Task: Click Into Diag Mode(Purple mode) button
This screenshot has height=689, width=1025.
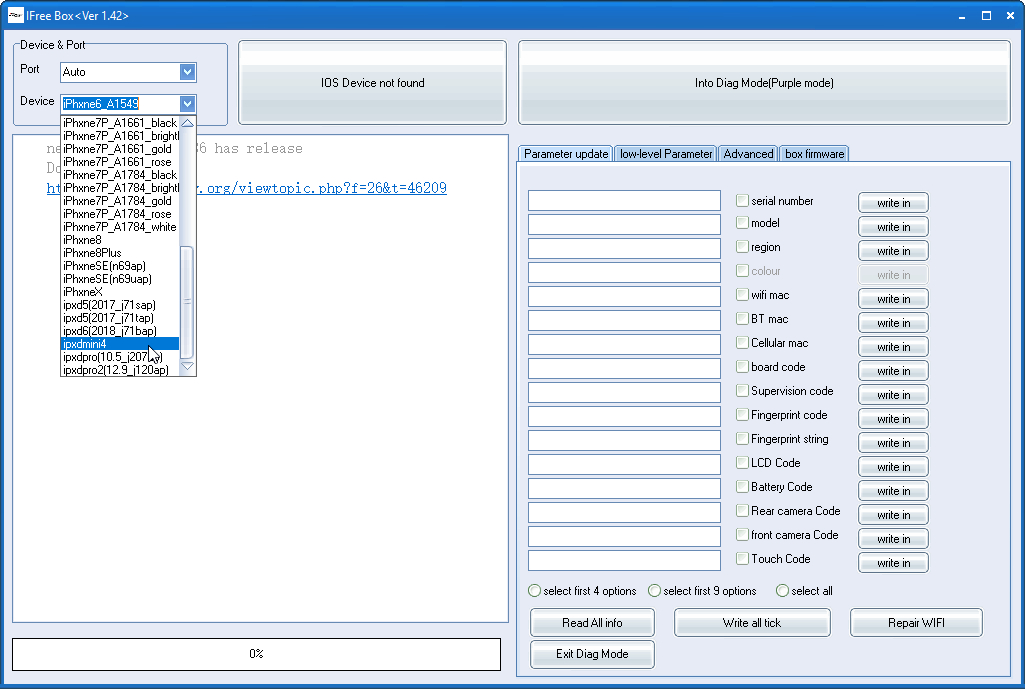Action: 764,83
